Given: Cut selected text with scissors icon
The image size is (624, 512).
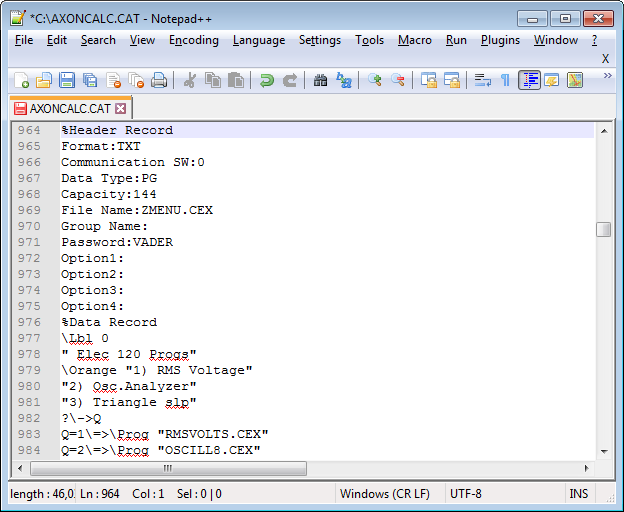Looking at the screenshot, I should point(190,80).
